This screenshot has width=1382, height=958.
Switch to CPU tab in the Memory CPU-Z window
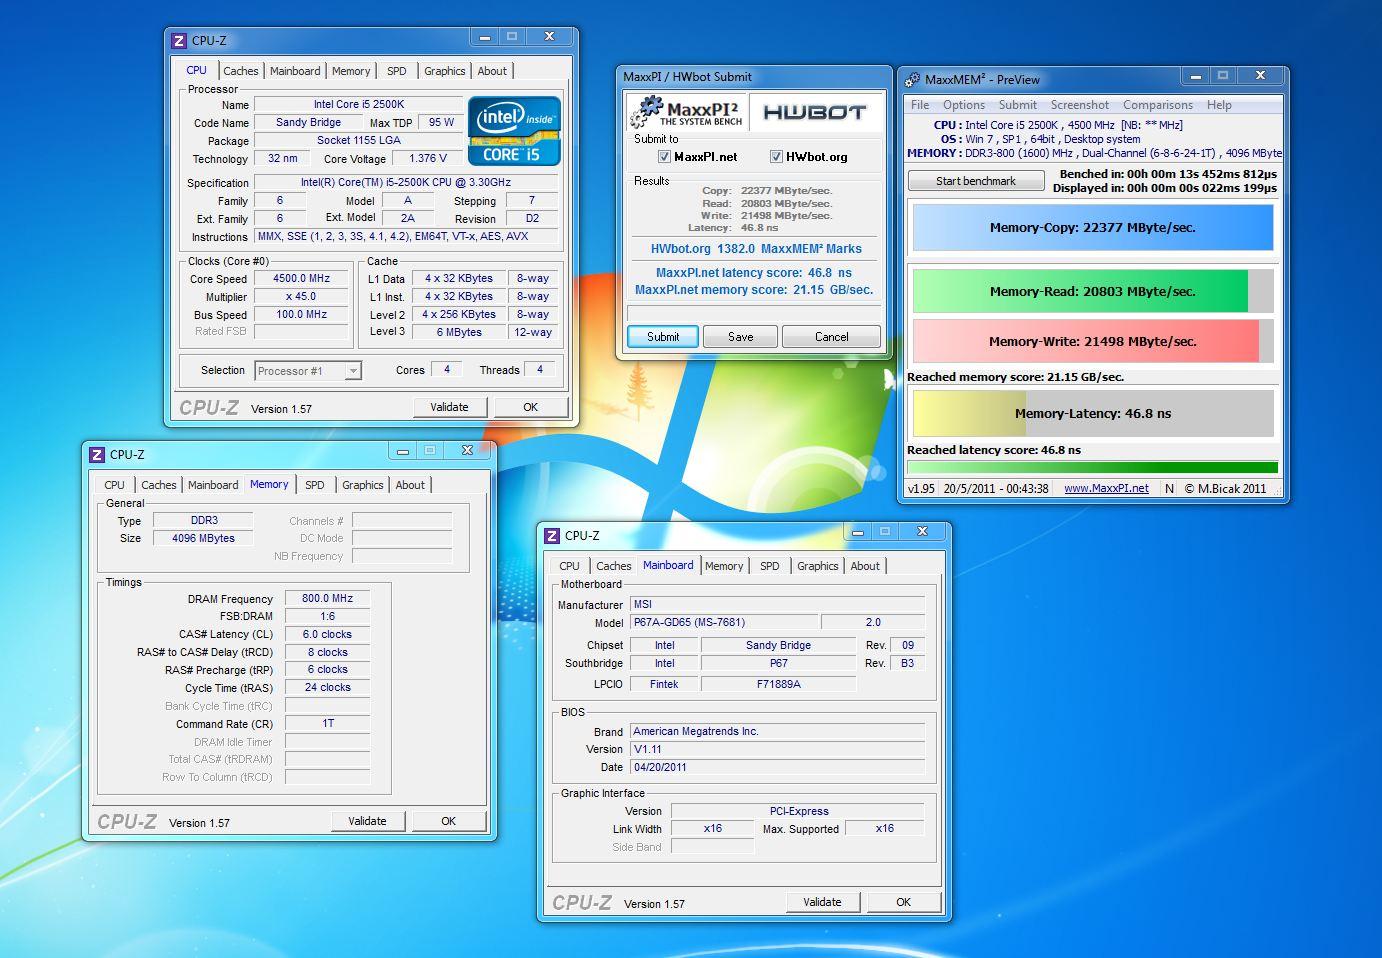click(115, 485)
